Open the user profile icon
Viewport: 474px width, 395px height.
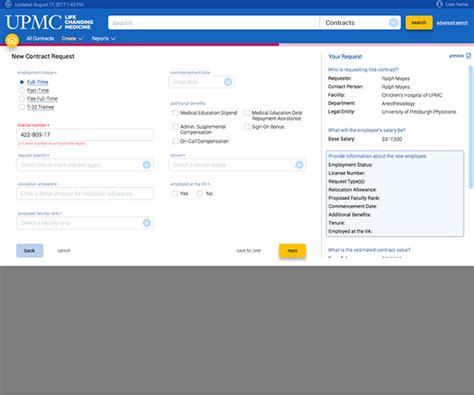[x=439, y=4]
